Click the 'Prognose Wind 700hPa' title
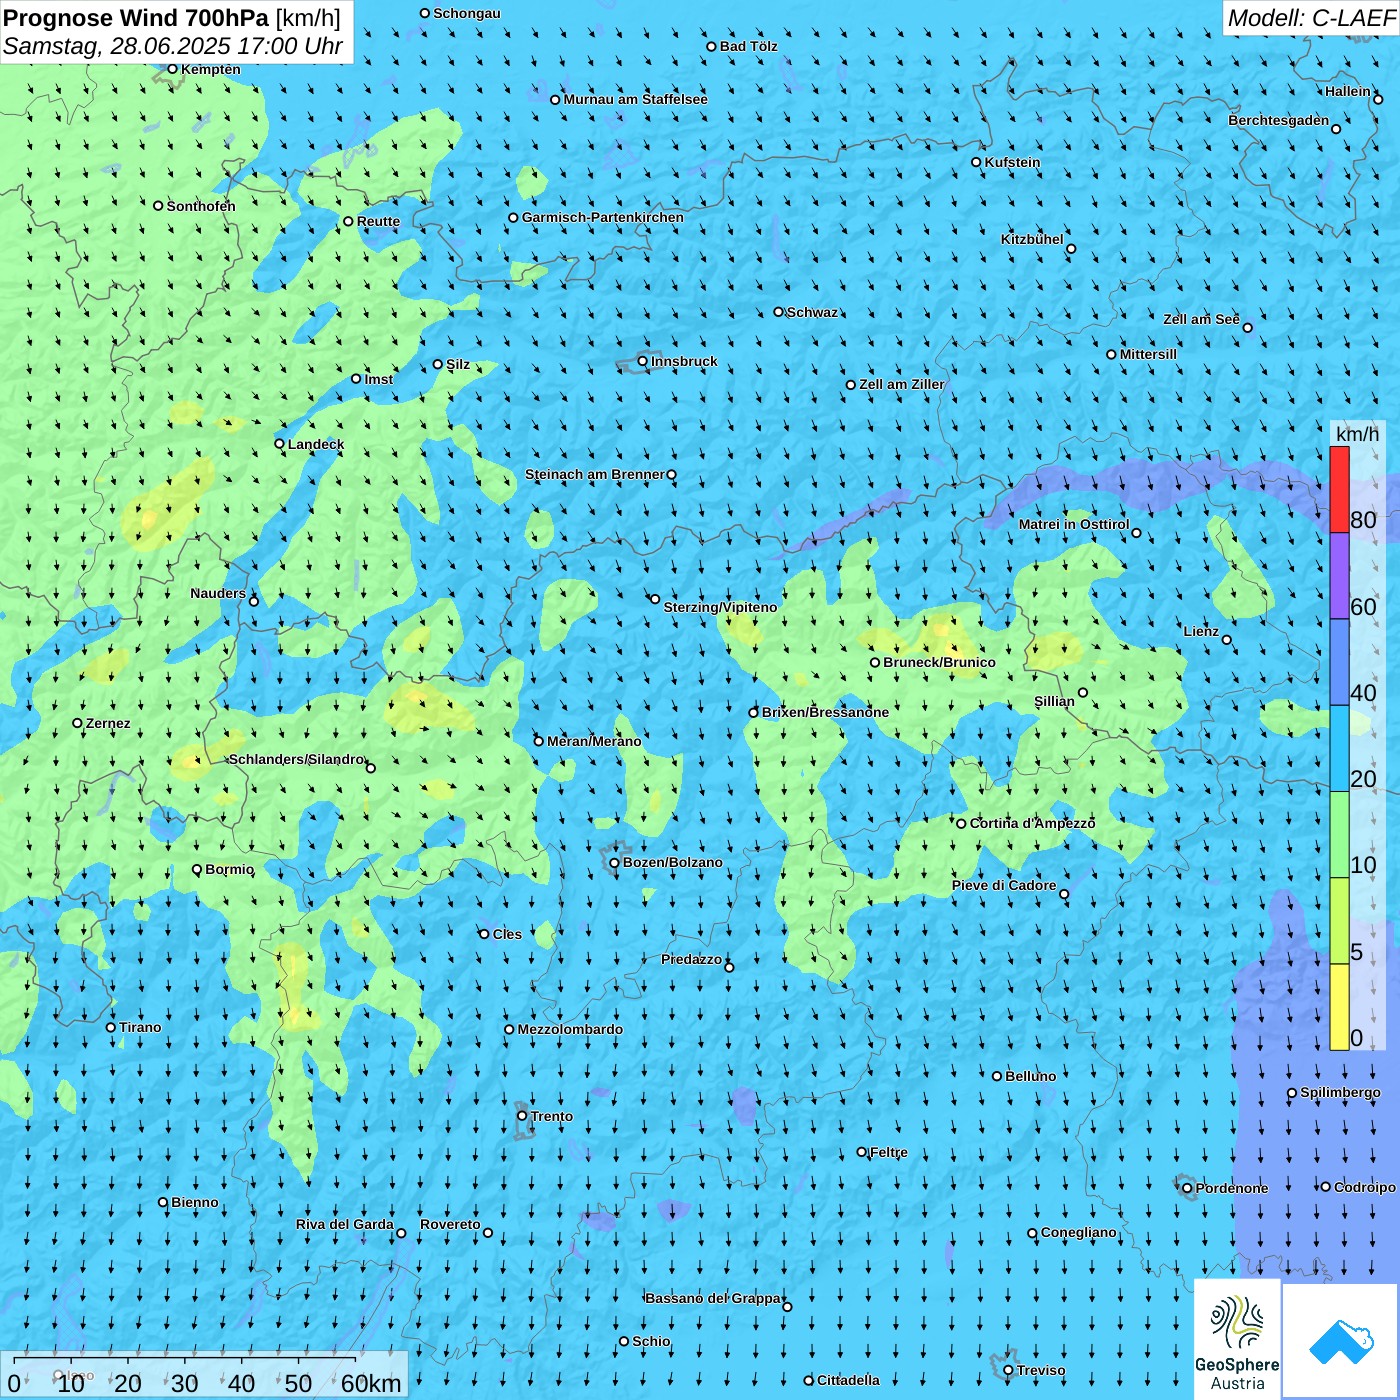1400x1400 pixels. [x=136, y=18]
